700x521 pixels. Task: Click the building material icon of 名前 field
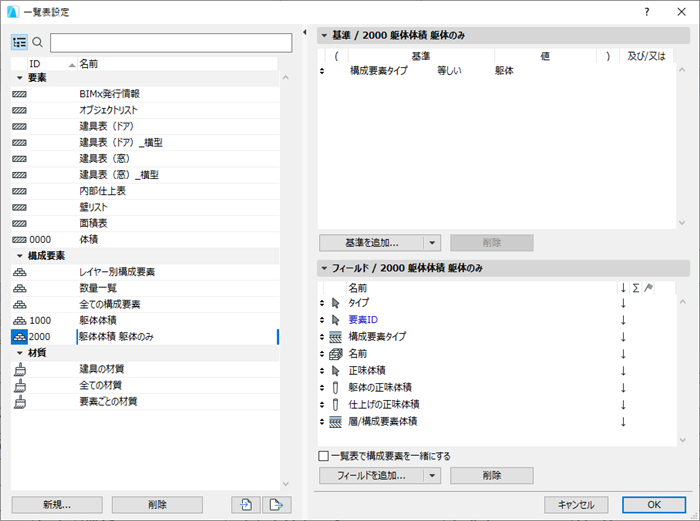335,354
